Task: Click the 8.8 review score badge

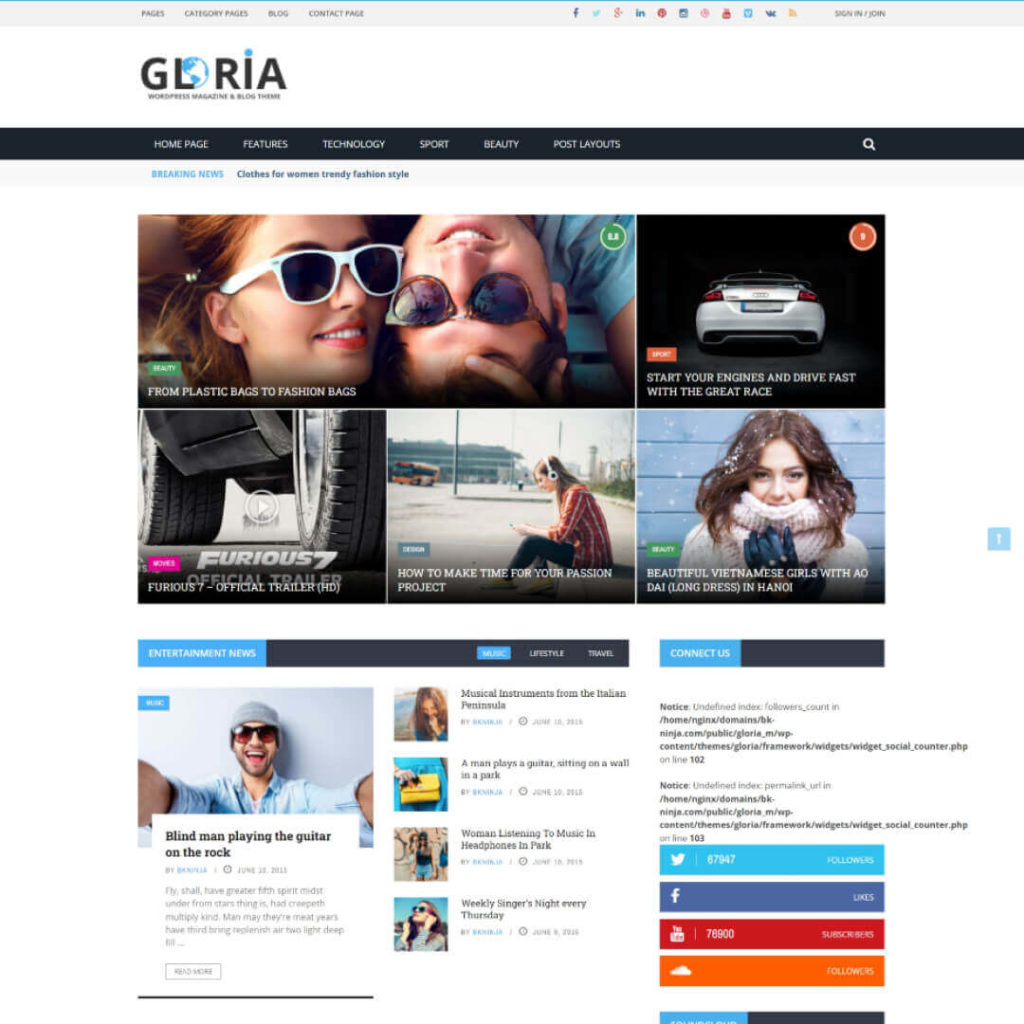Action: click(x=613, y=236)
